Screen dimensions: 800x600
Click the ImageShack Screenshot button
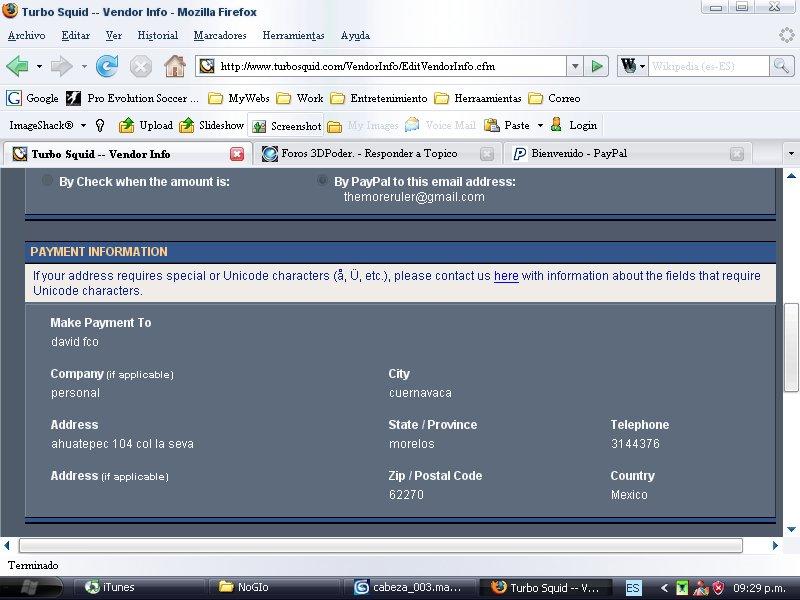[x=286, y=126]
